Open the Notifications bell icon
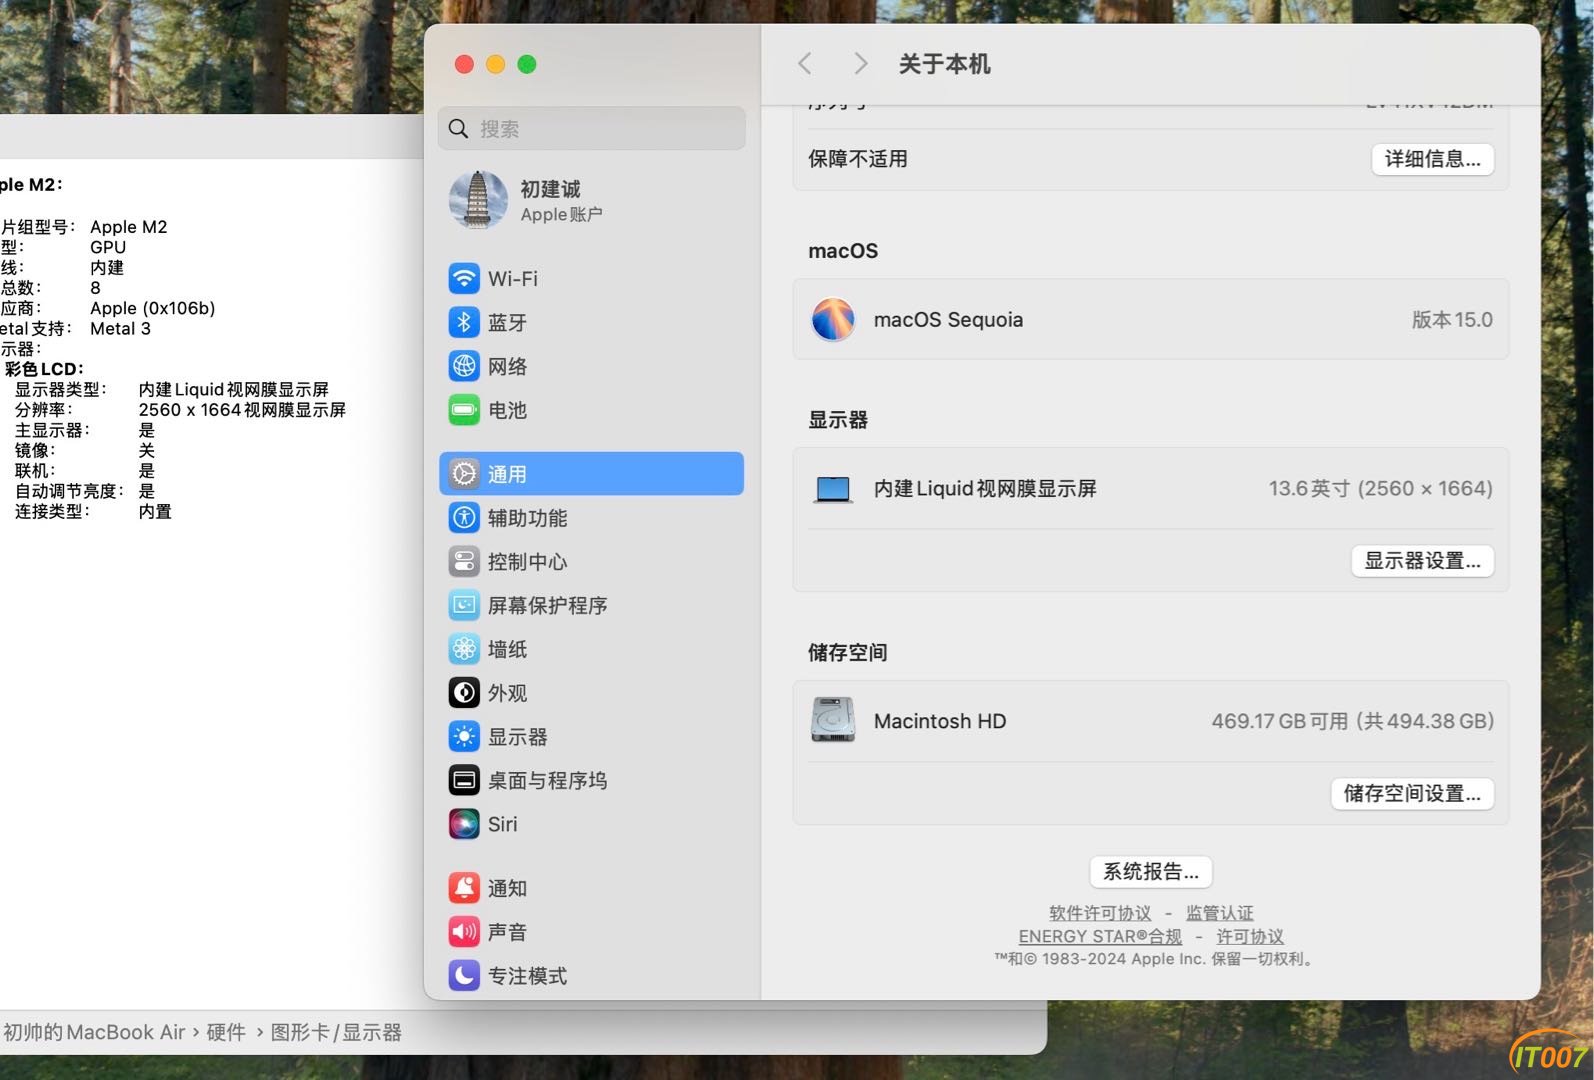The height and width of the screenshot is (1080, 1594). click(464, 888)
